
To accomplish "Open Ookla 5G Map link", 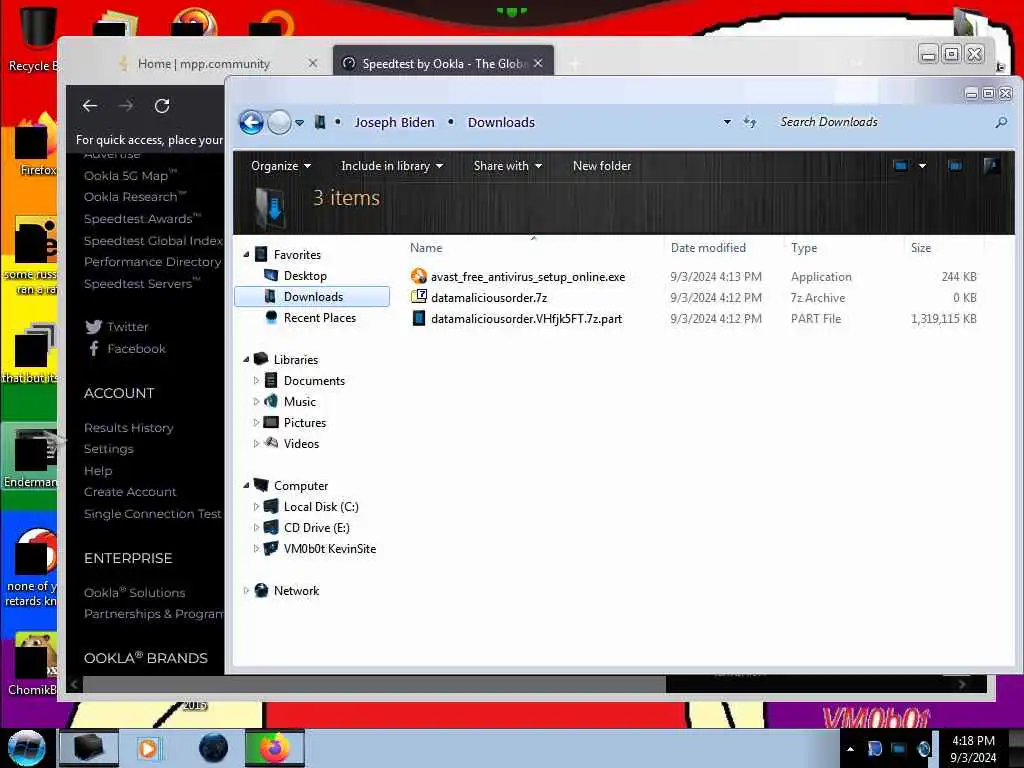I will point(130,176).
